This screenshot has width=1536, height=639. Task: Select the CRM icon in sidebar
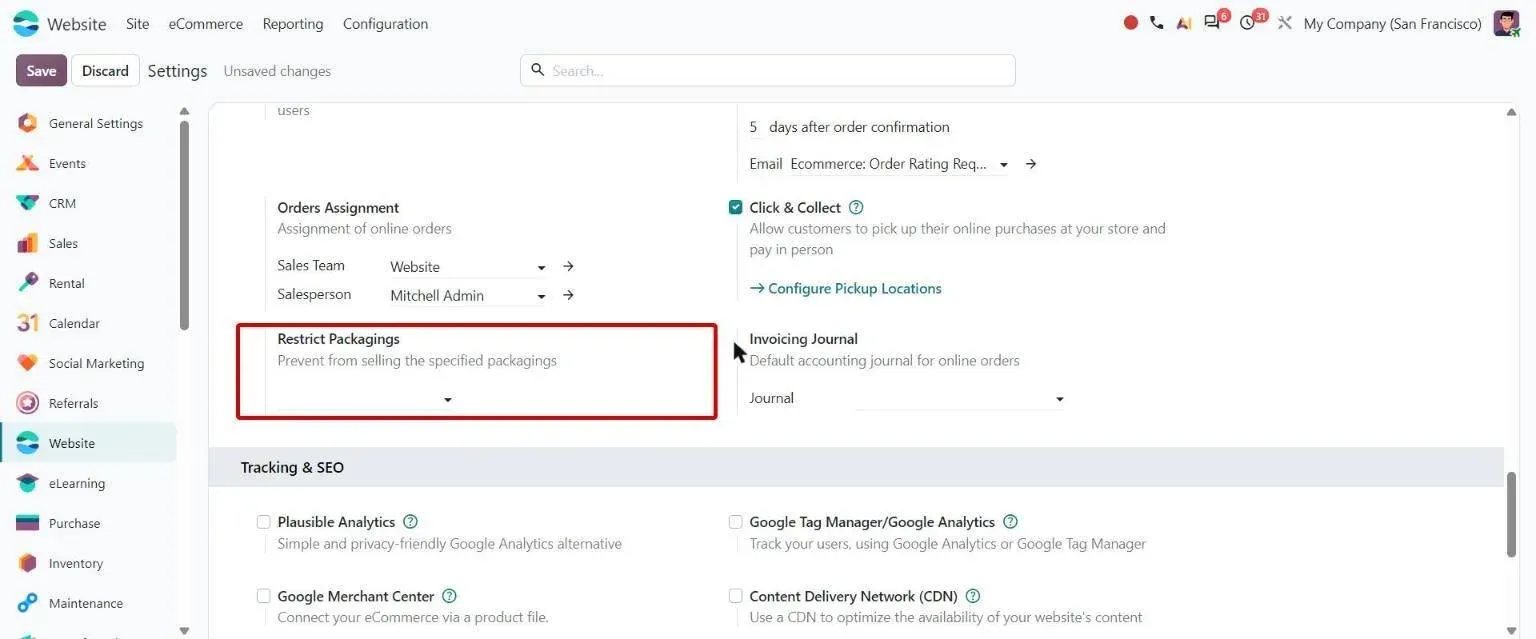pyautogui.click(x=28, y=203)
